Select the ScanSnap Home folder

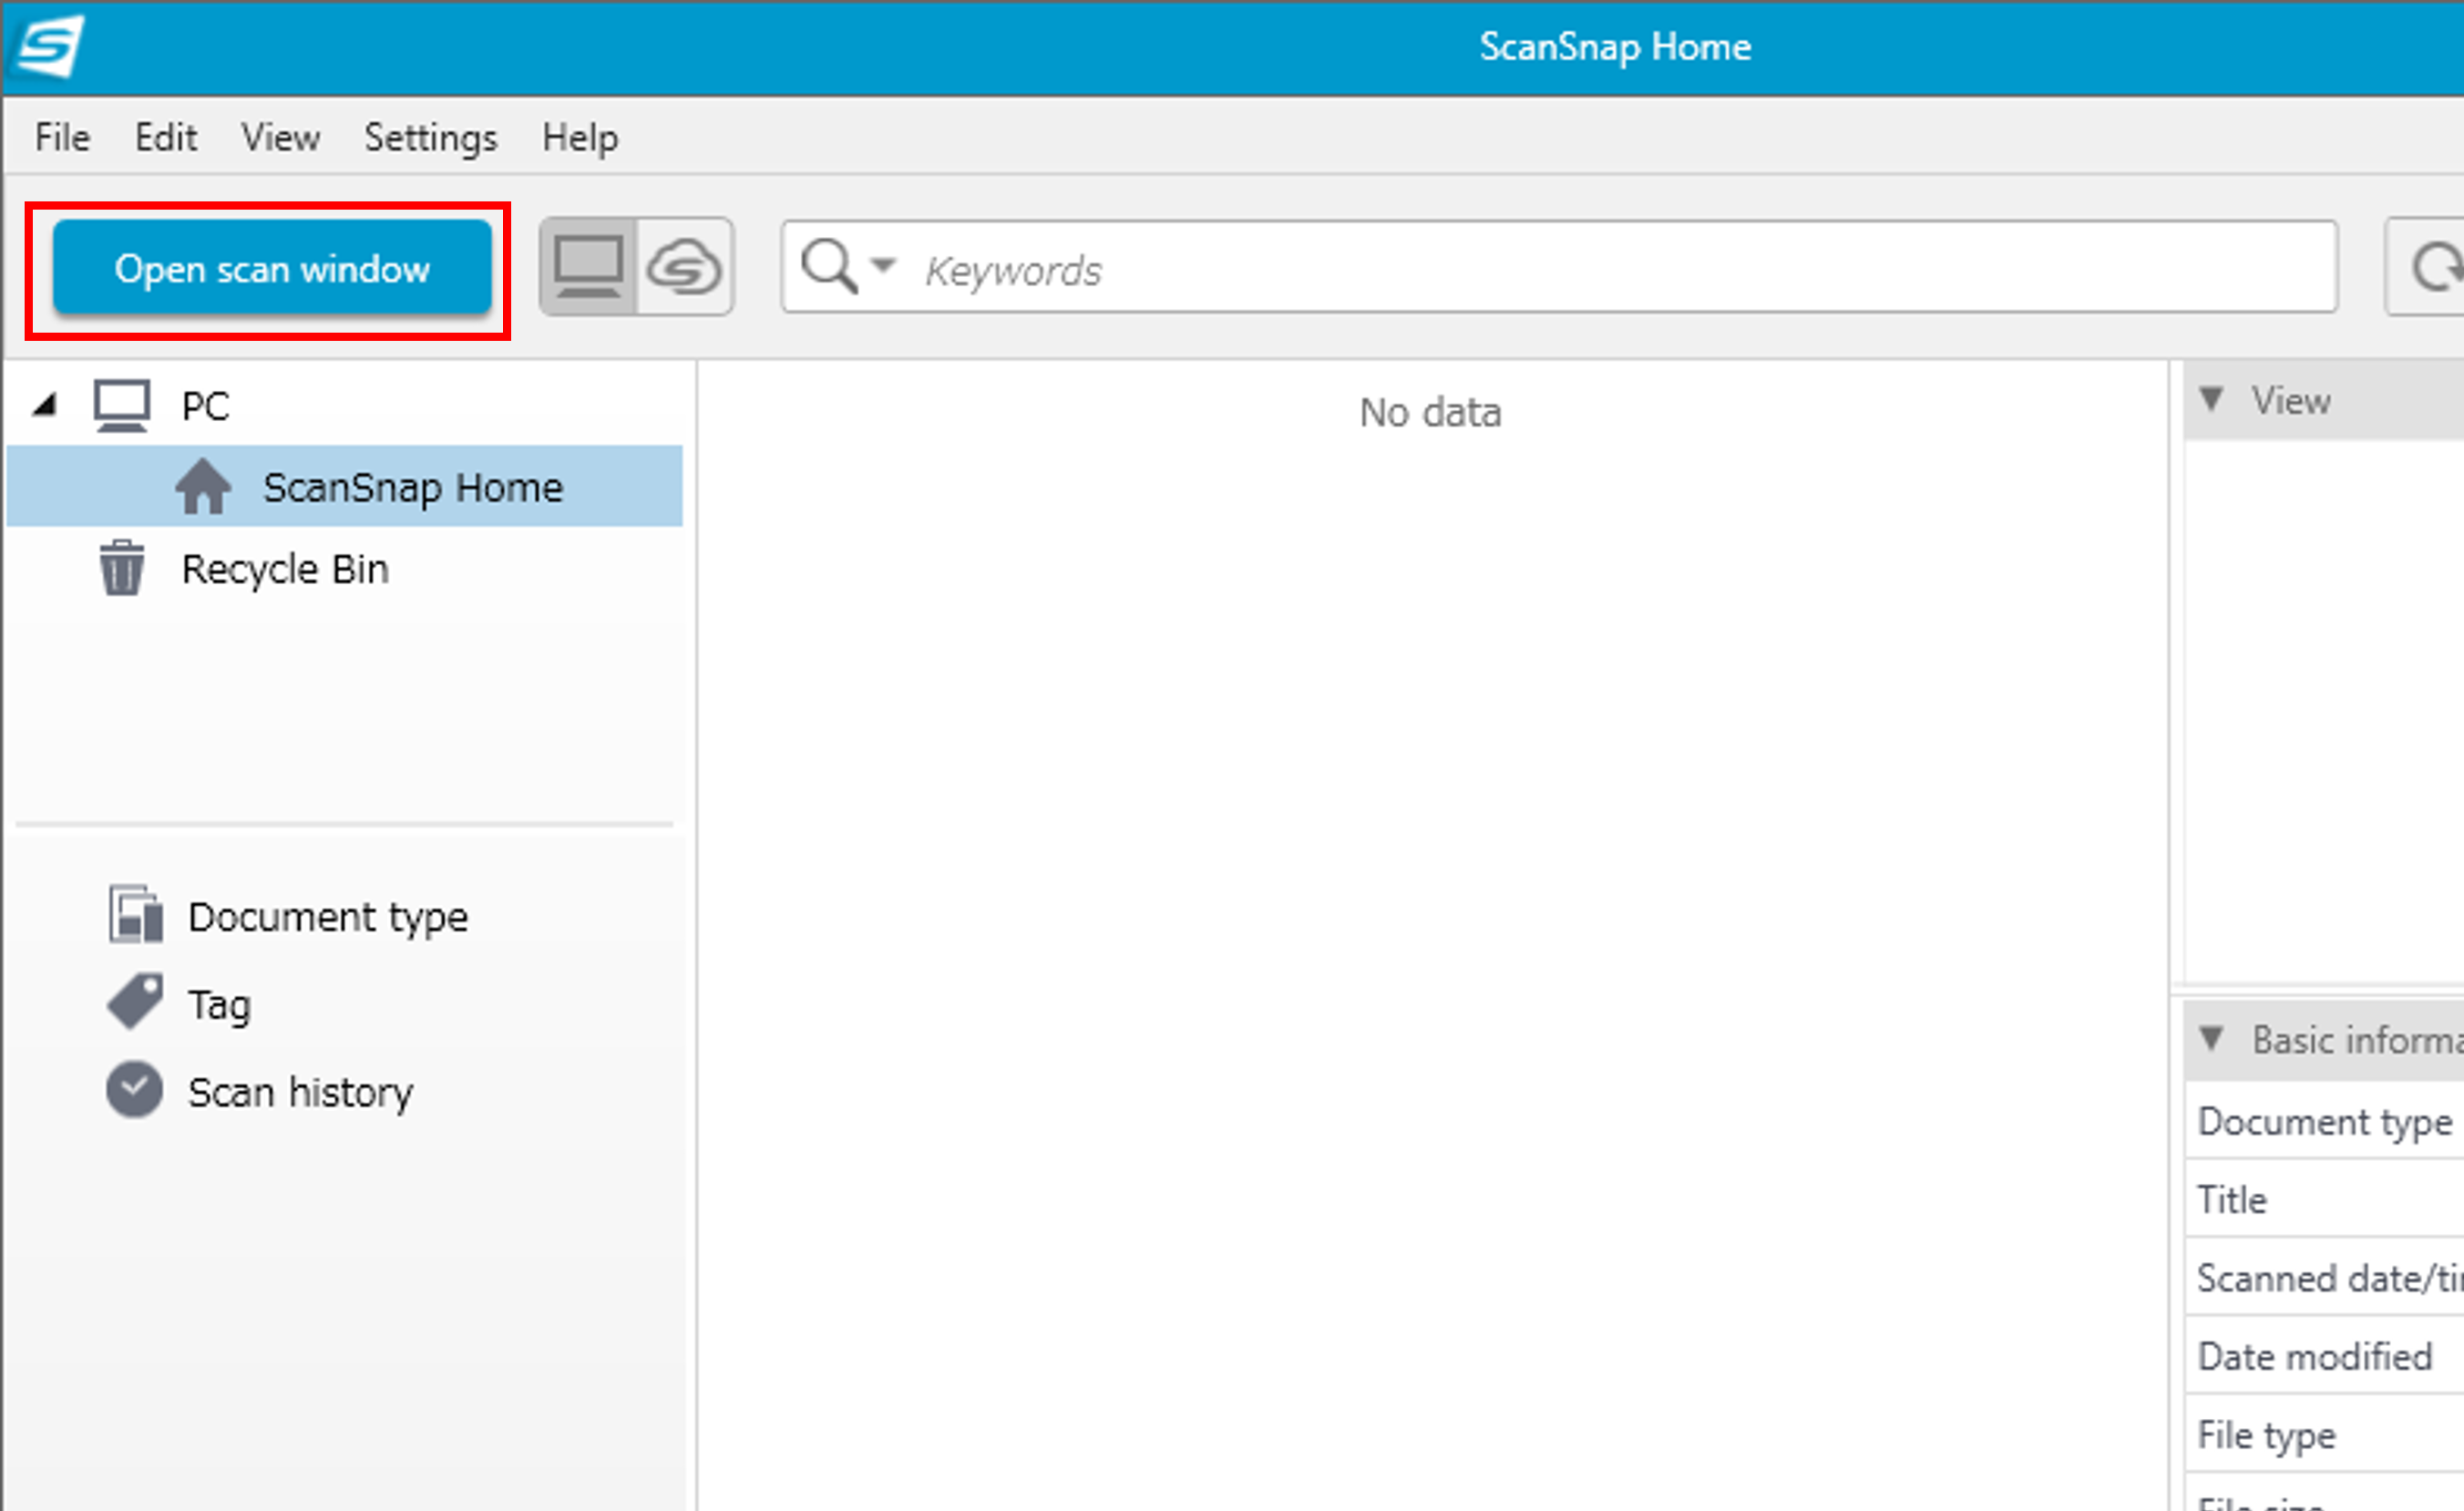point(345,487)
